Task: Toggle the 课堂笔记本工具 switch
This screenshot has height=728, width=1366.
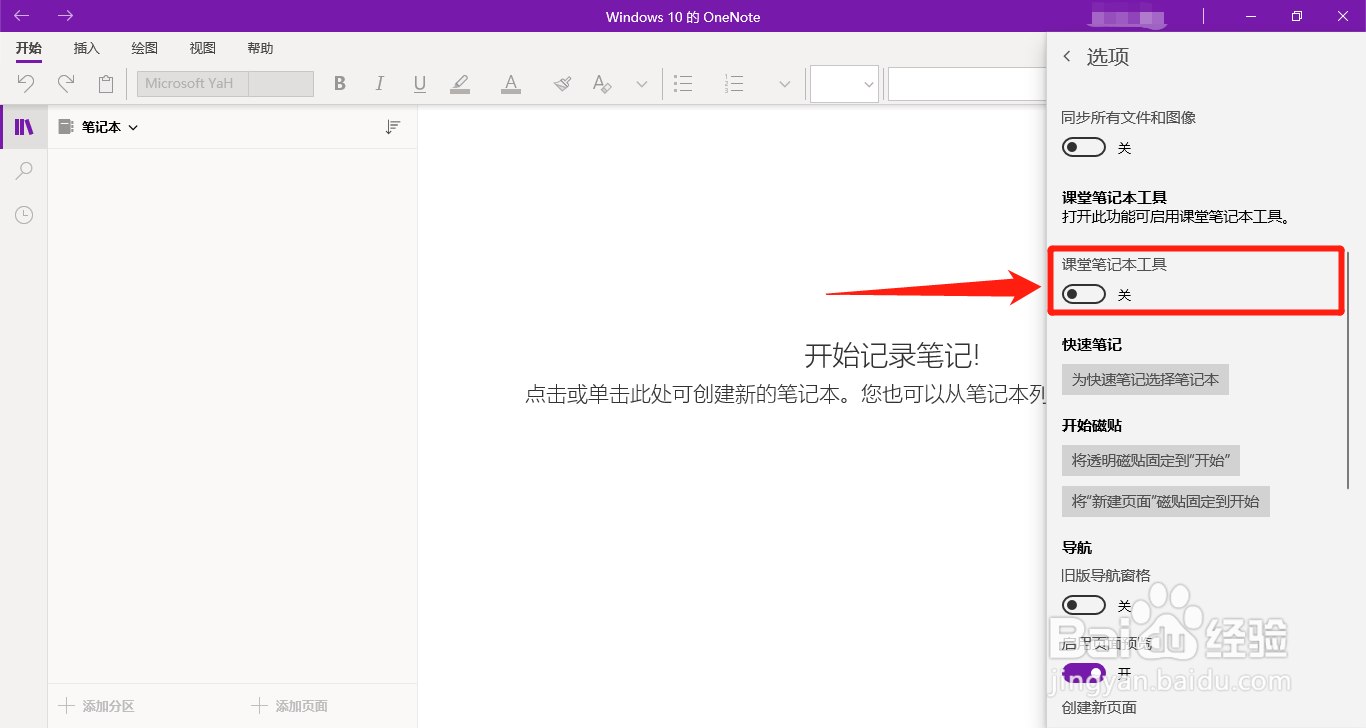Action: coord(1084,295)
